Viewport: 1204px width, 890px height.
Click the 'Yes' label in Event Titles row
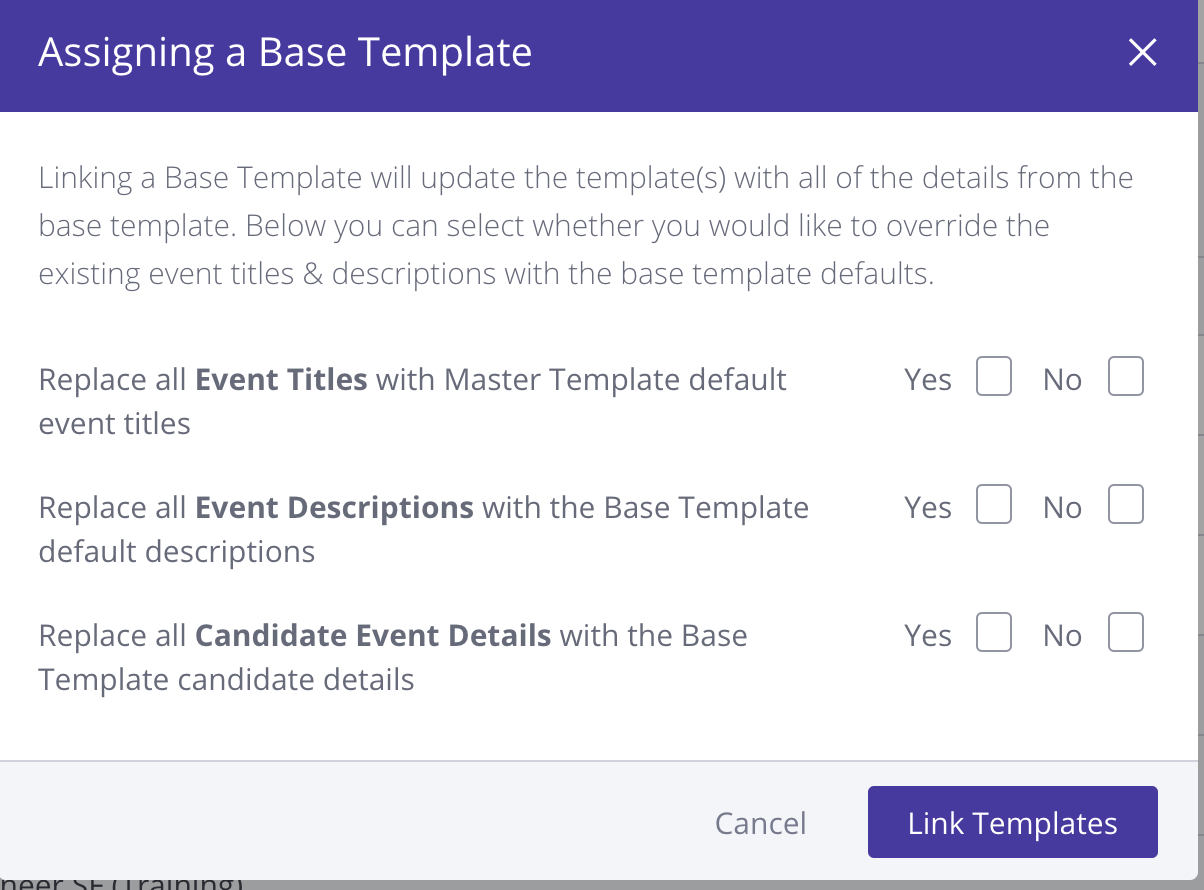[928, 380]
